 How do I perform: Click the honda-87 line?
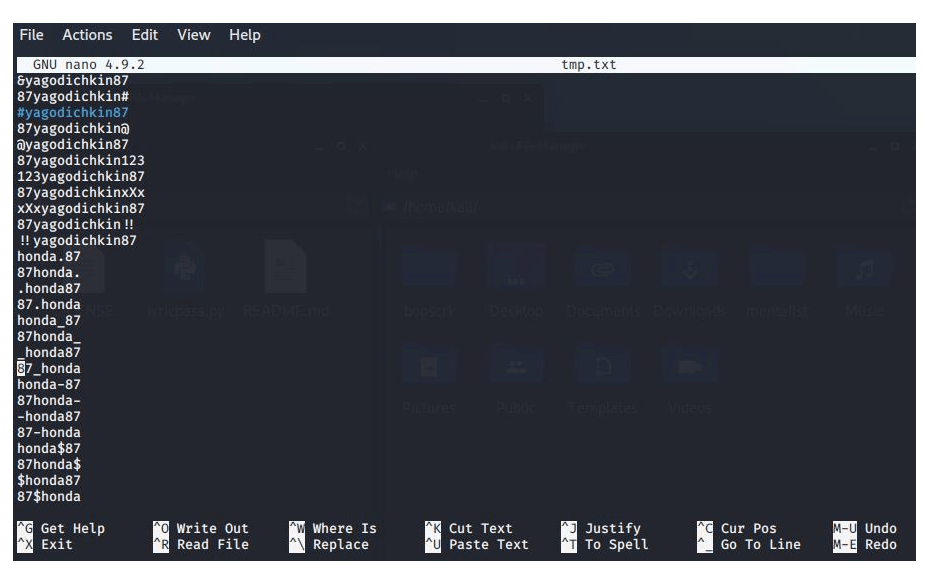coord(49,384)
